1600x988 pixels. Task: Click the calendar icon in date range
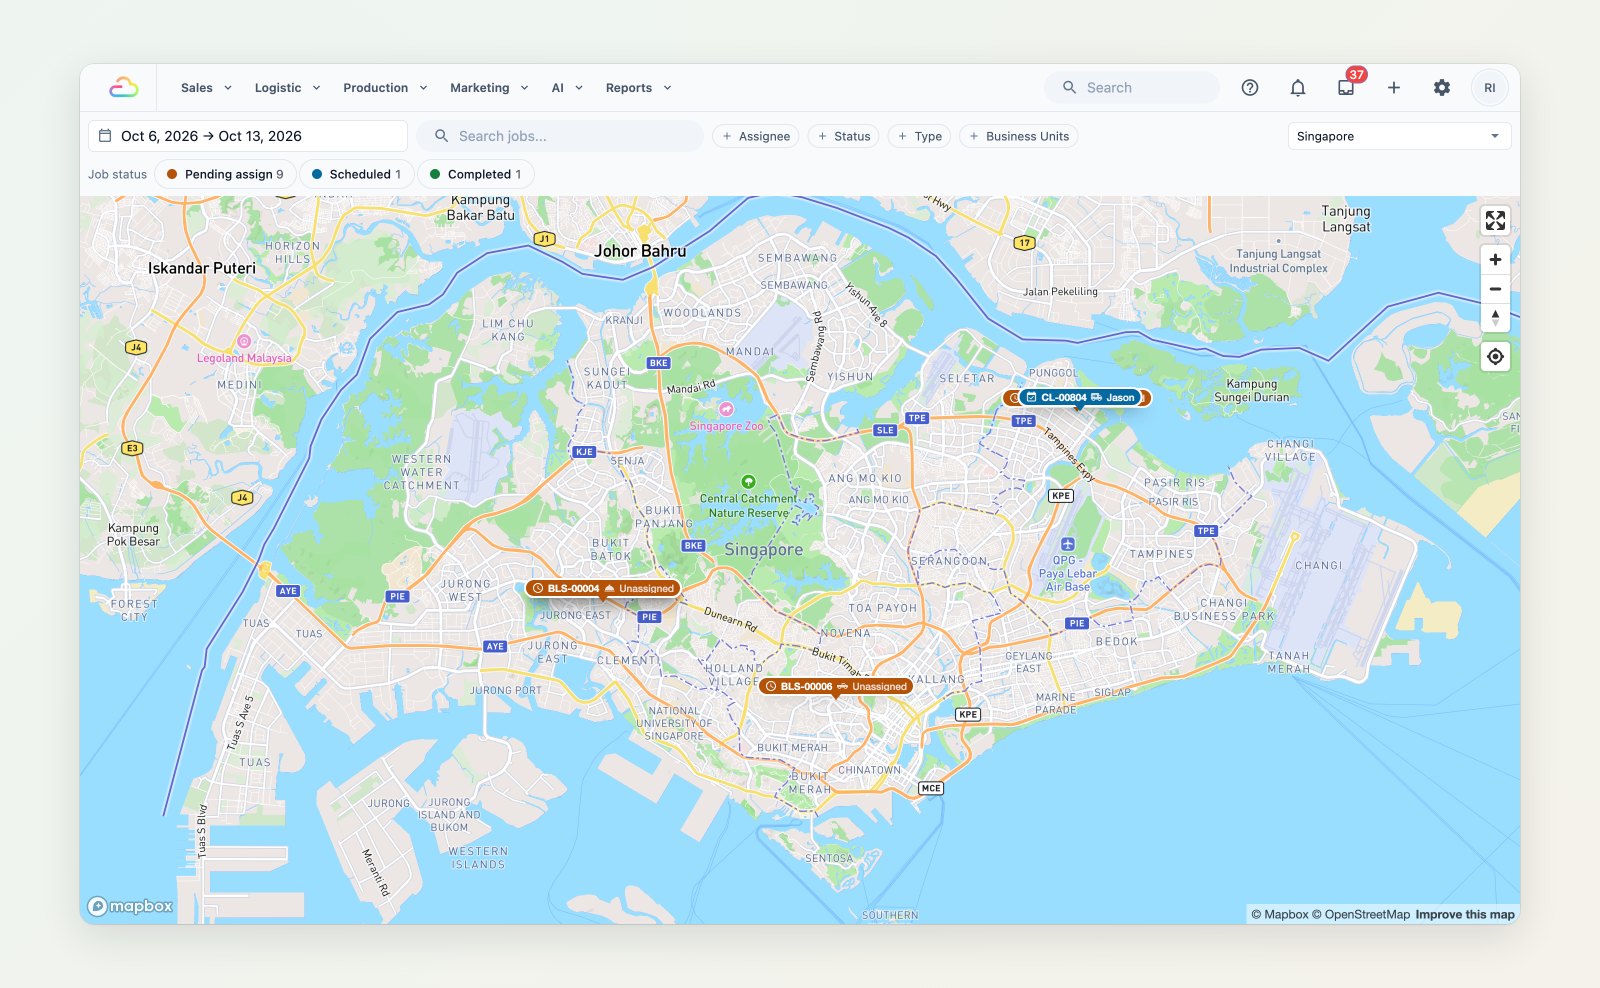pos(105,136)
